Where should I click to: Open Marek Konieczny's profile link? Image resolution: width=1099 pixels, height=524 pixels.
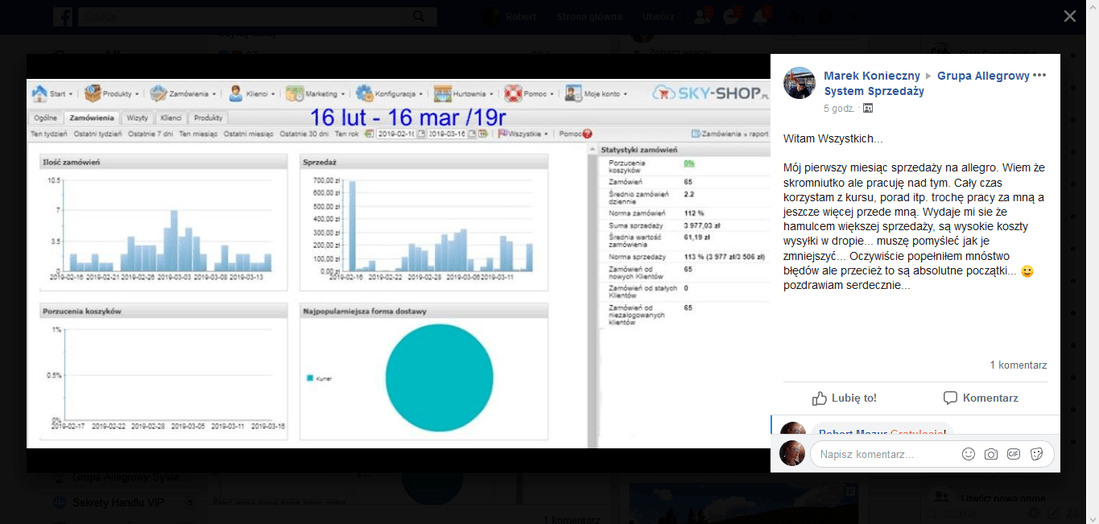(870, 76)
